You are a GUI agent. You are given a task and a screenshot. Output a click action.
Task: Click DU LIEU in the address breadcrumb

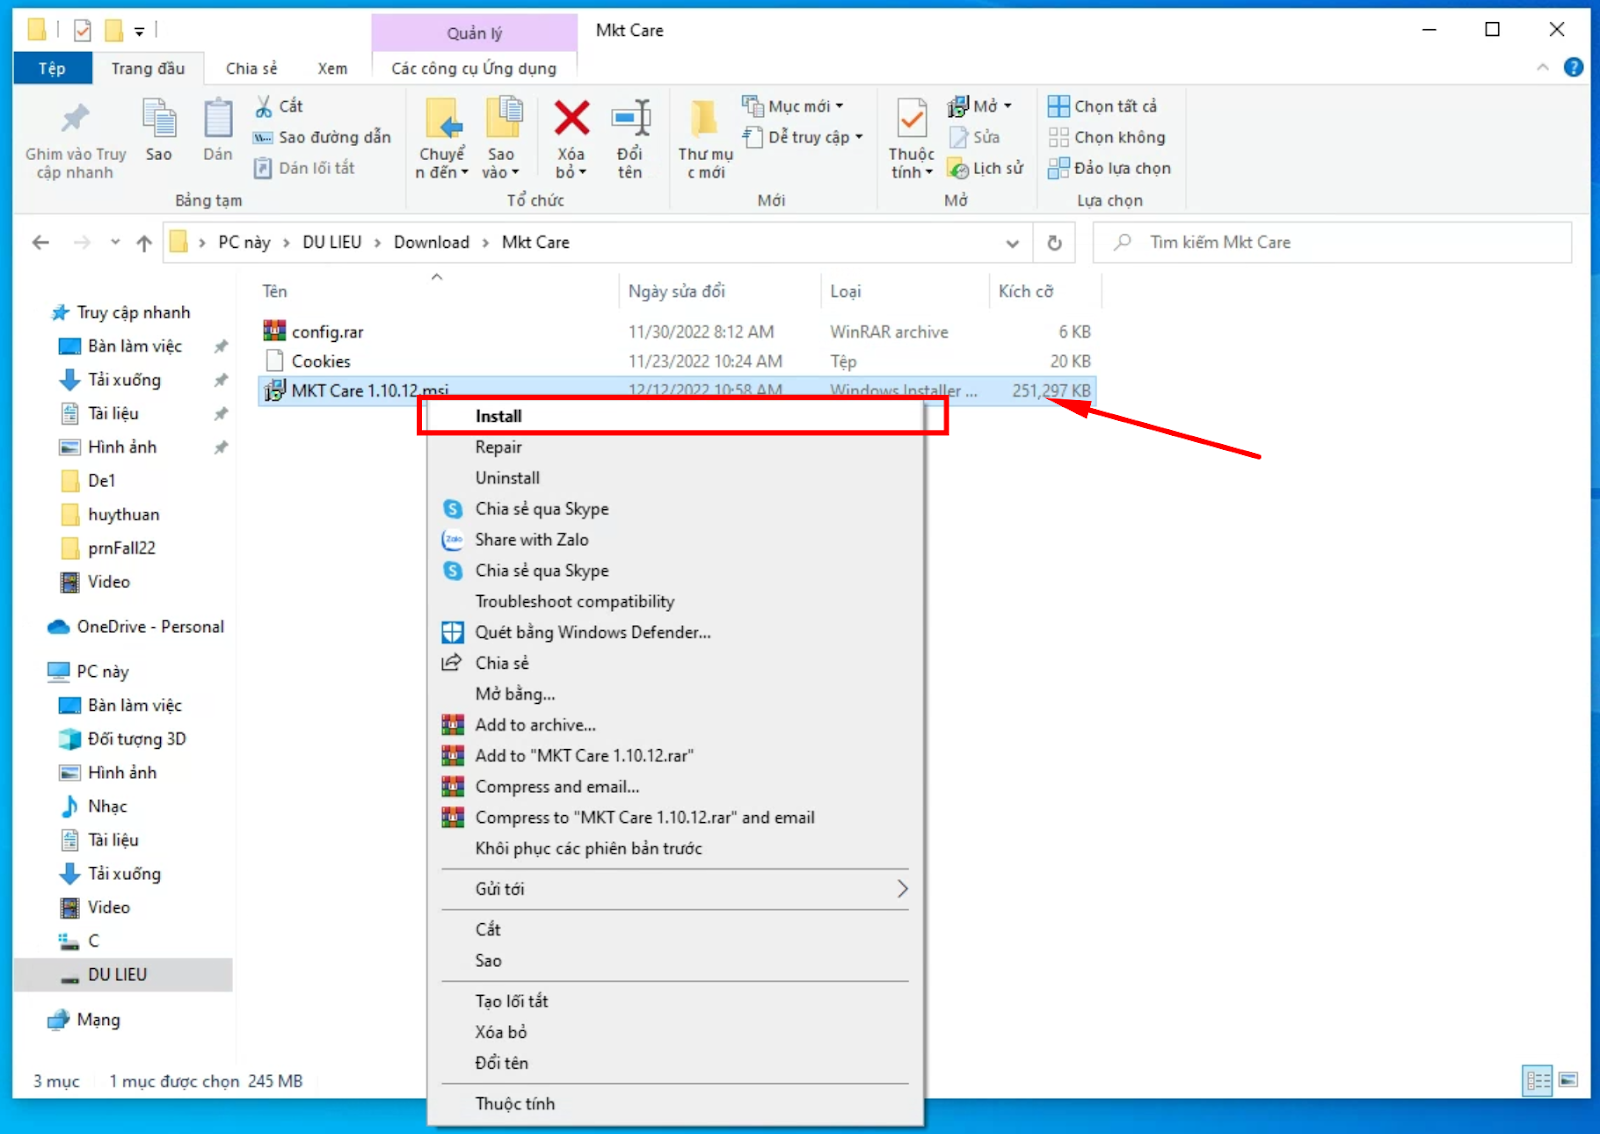[332, 242]
